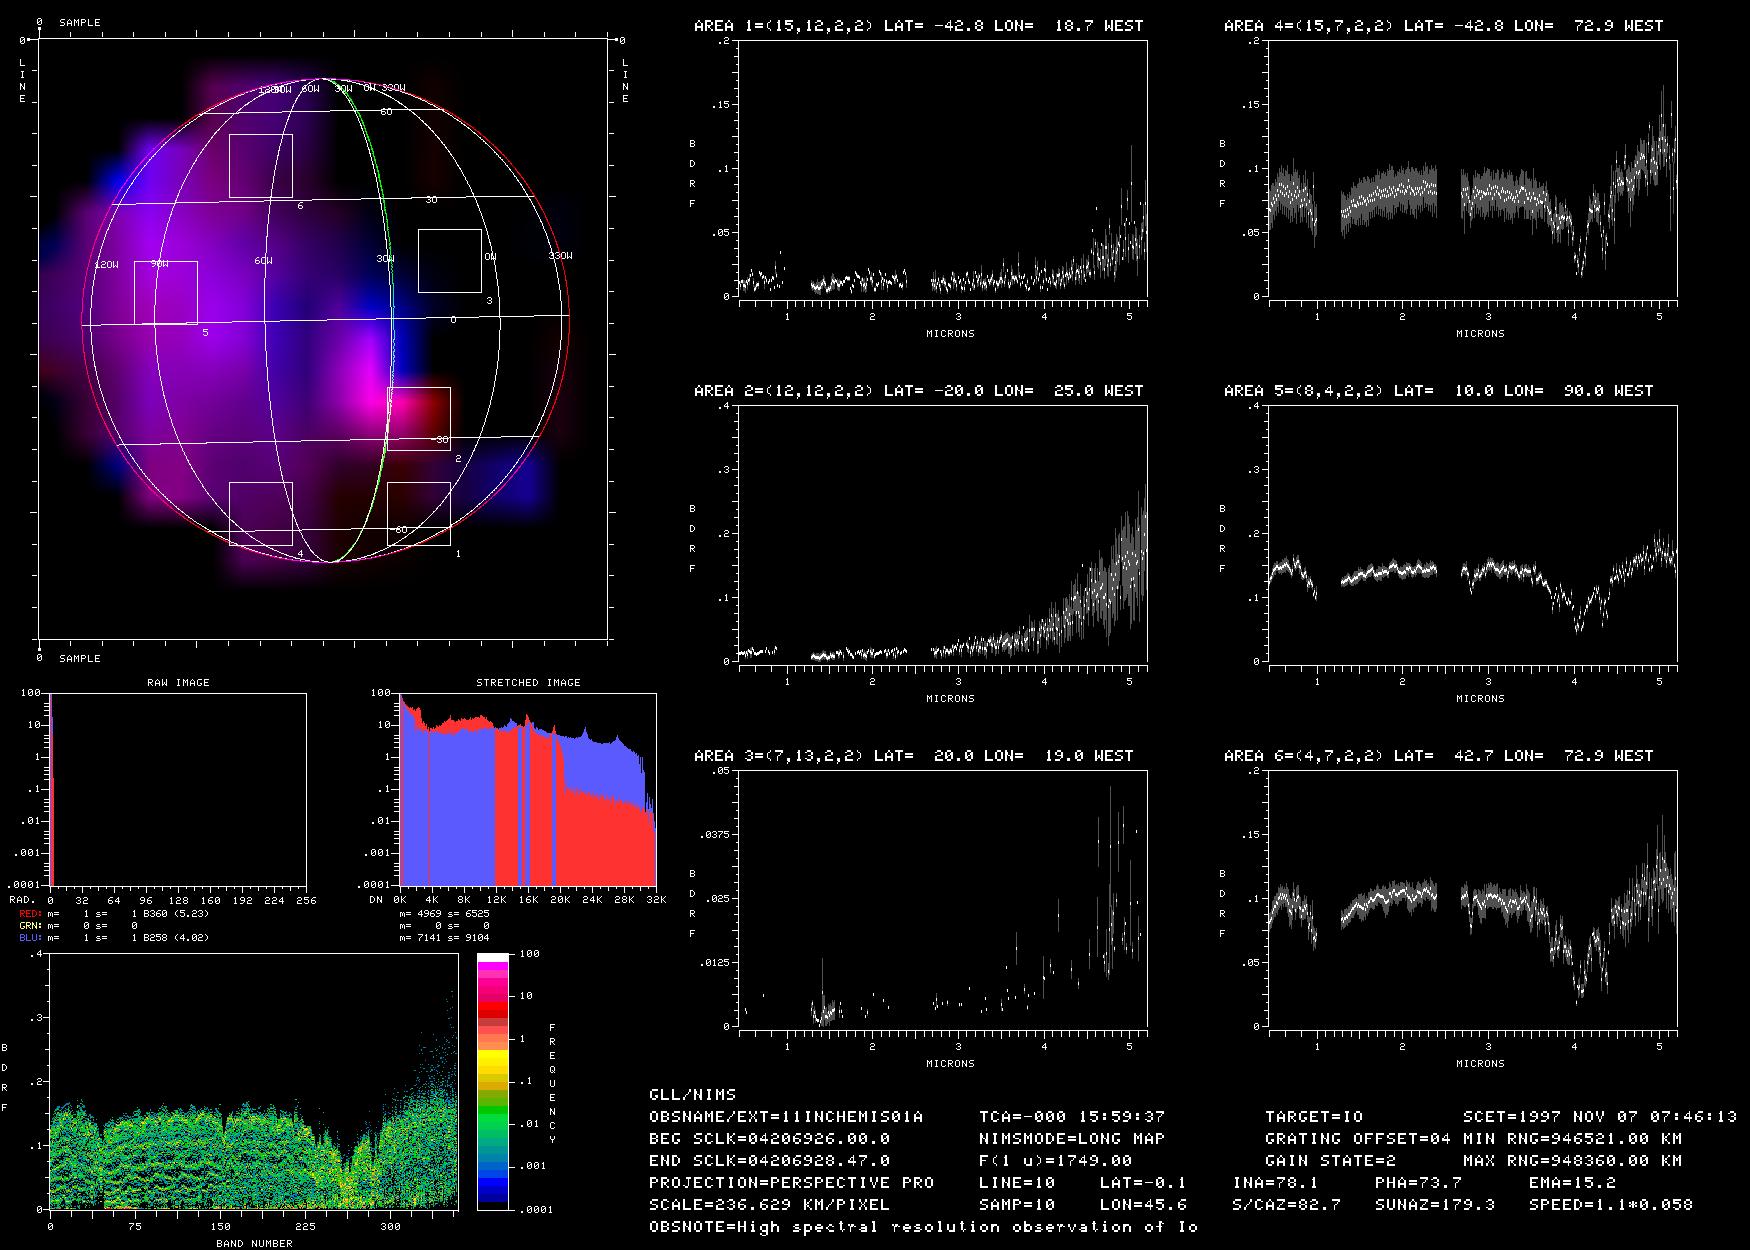Image resolution: width=1750 pixels, height=1250 pixels.
Task: Click the AREA 5 spectrum plot title
Action: tap(1438, 391)
